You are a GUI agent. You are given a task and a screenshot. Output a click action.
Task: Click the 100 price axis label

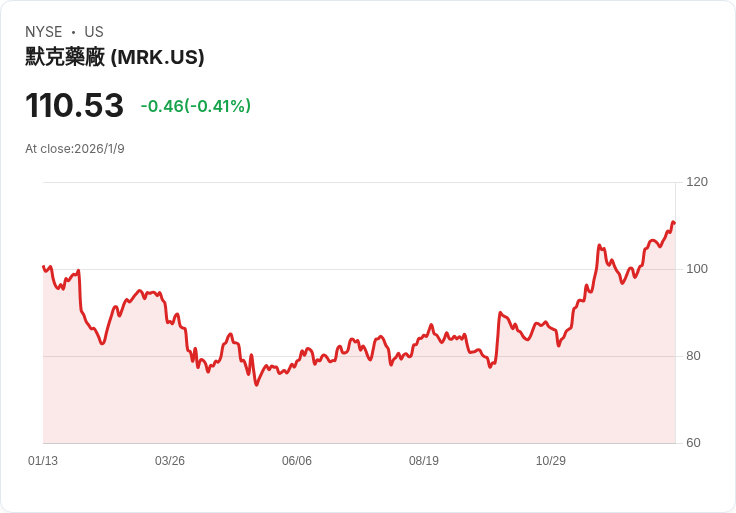tap(697, 269)
